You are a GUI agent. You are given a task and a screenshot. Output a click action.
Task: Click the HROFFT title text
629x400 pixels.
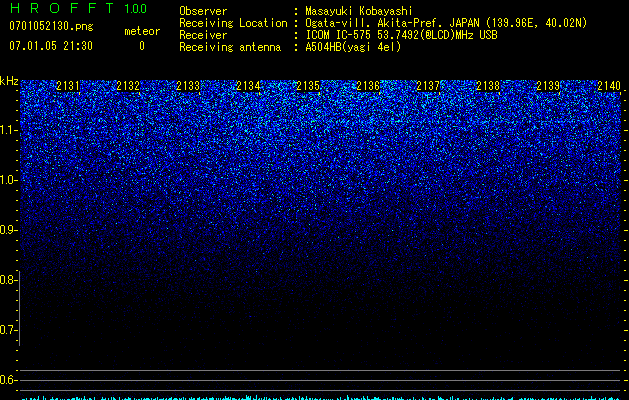pyautogui.click(x=62, y=8)
